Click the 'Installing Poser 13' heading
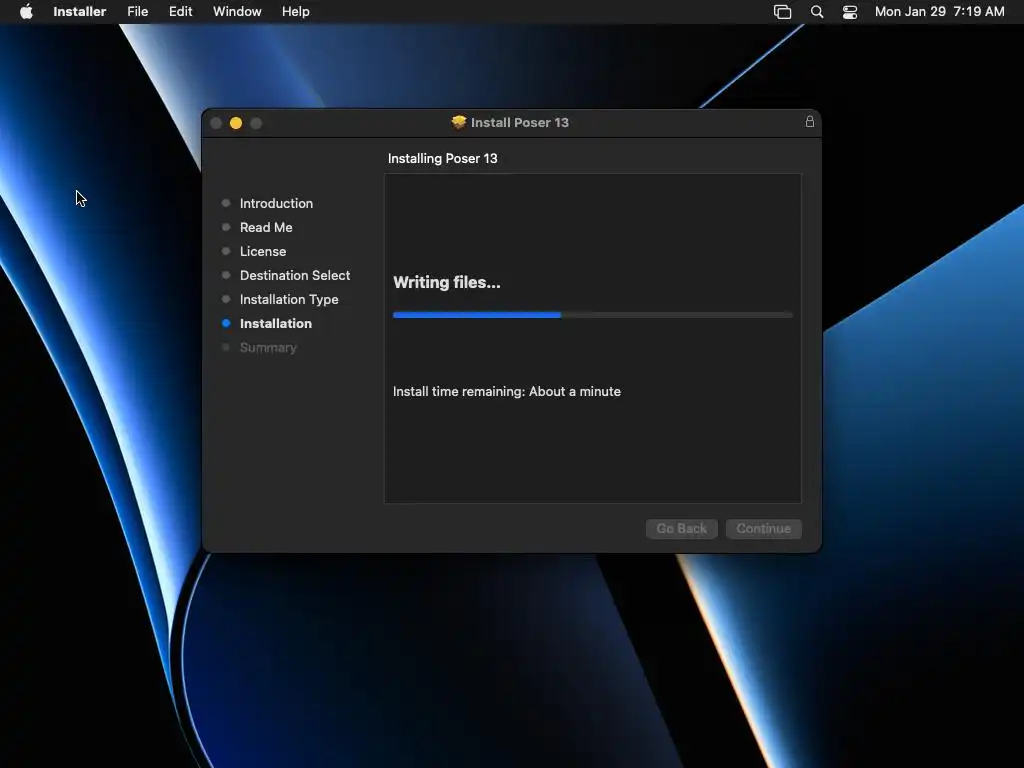 (443, 158)
